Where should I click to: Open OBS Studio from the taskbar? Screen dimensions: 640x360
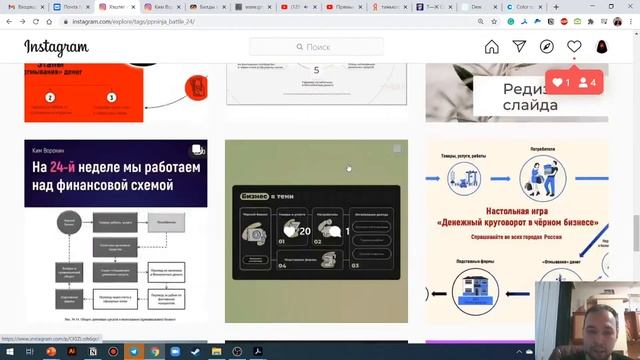pyautogui.click(x=237, y=351)
